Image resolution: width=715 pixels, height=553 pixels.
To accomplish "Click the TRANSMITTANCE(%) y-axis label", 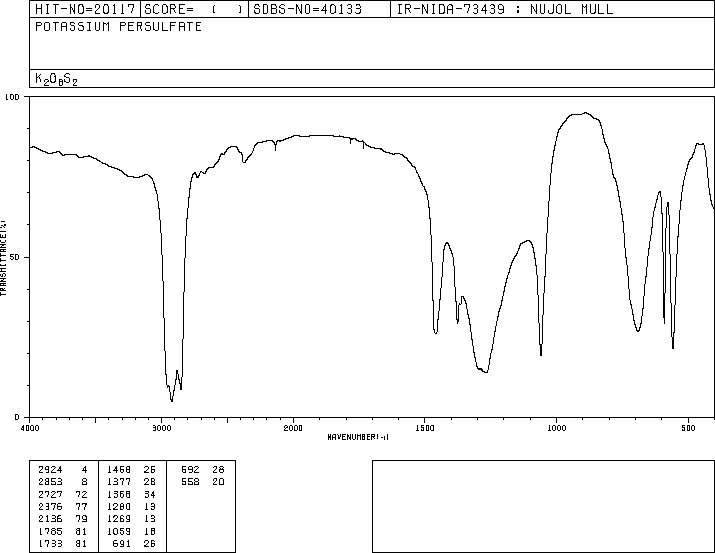I will point(3,258).
